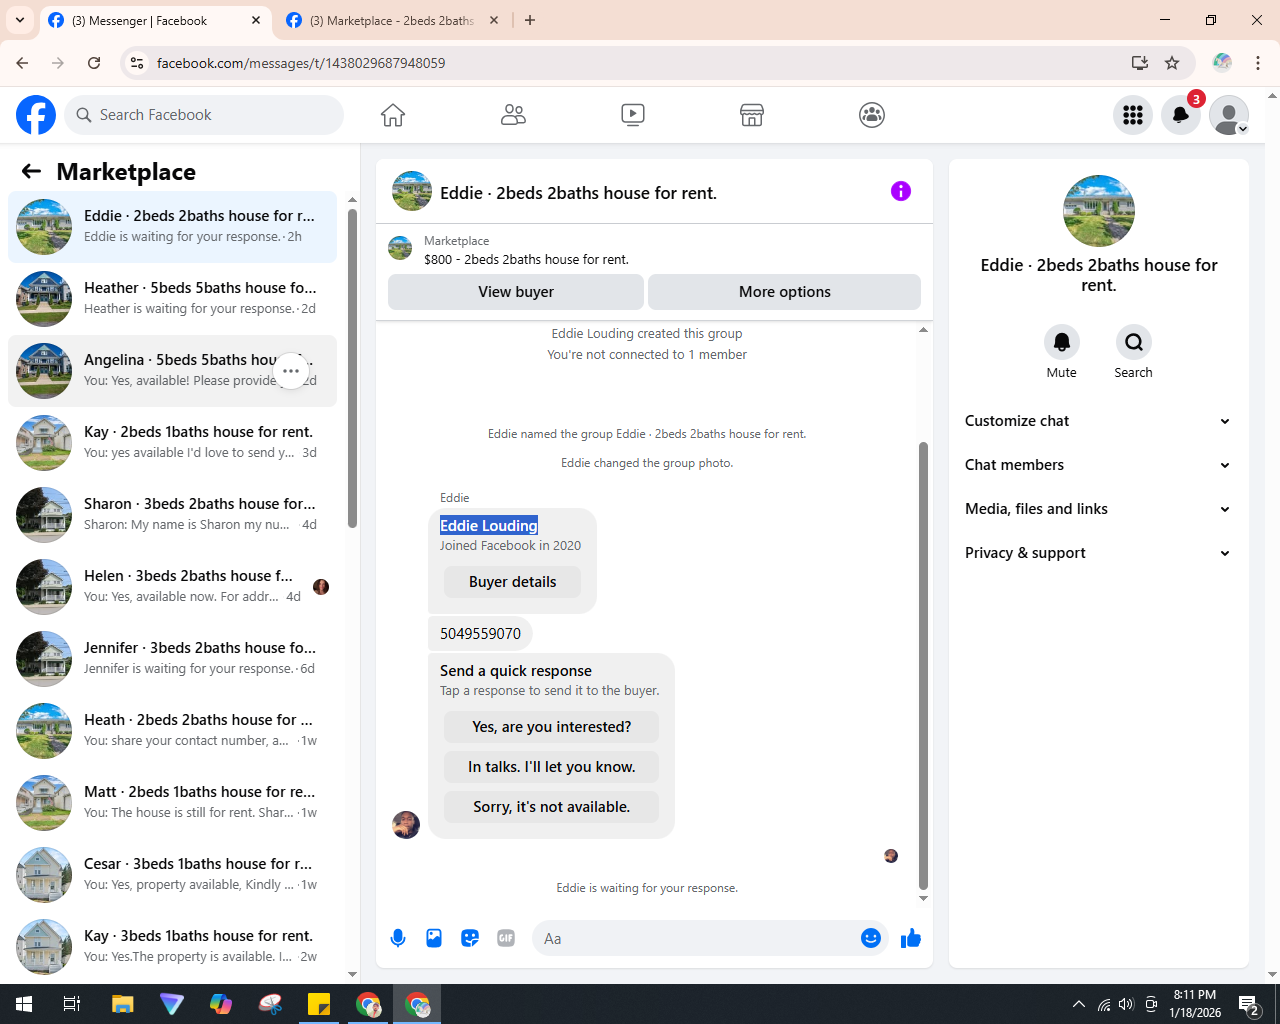Click the Search Facebook field
Viewport: 1280px width, 1024px height.
coord(204,115)
